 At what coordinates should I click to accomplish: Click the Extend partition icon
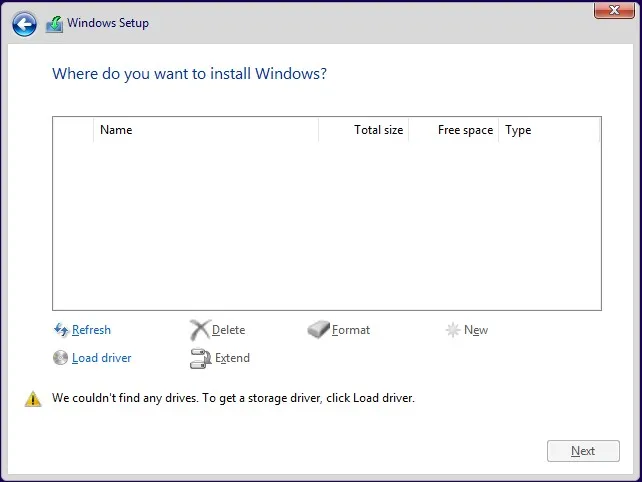200,358
